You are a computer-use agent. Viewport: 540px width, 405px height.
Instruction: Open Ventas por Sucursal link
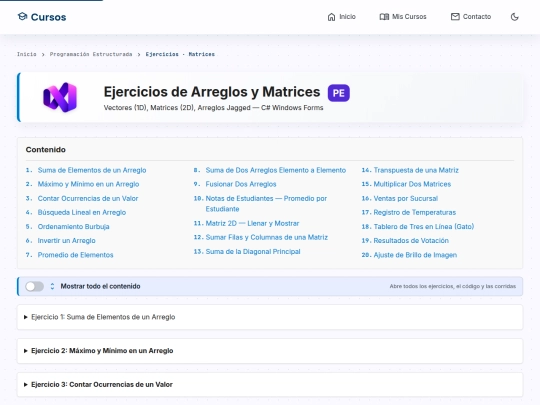click(406, 199)
